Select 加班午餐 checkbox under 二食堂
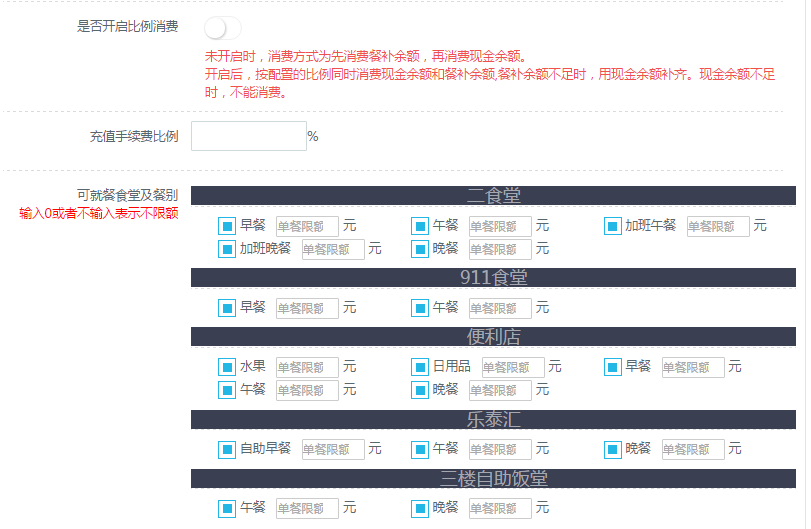This screenshot has height=529, width=811. click(x=613, y=226)
